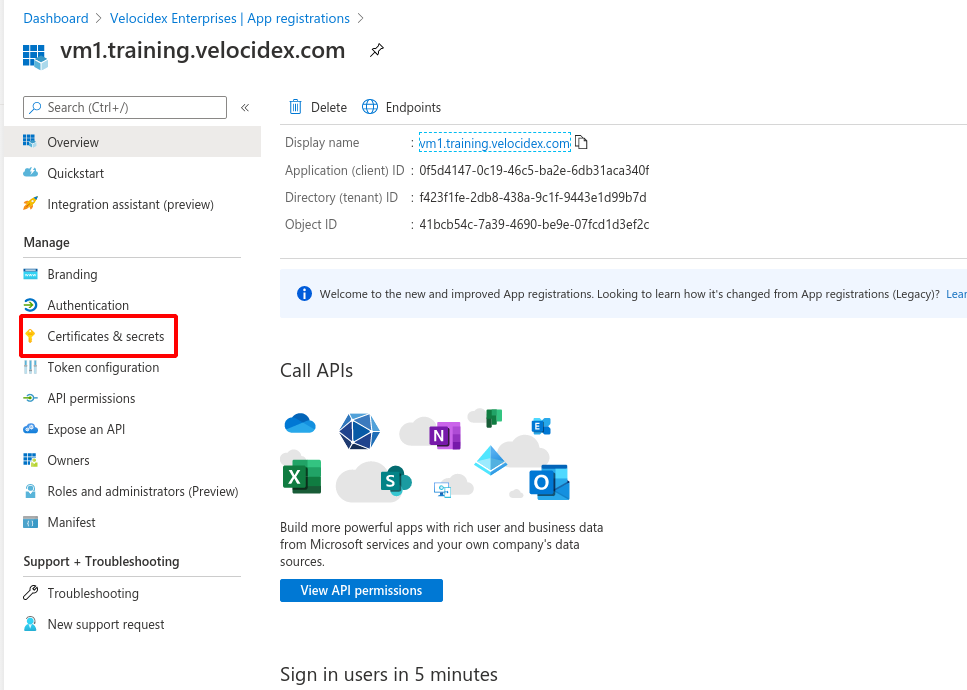967x690 pixels.
Task: Click the Quickstart cloud icon
Action: pyautogui.click(x=30, y=173)
